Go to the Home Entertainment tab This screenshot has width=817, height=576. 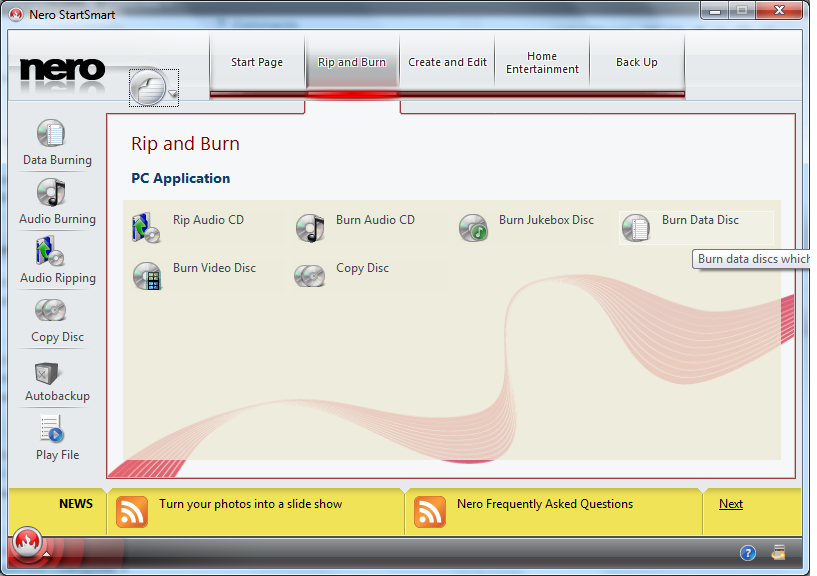[542, 62]
